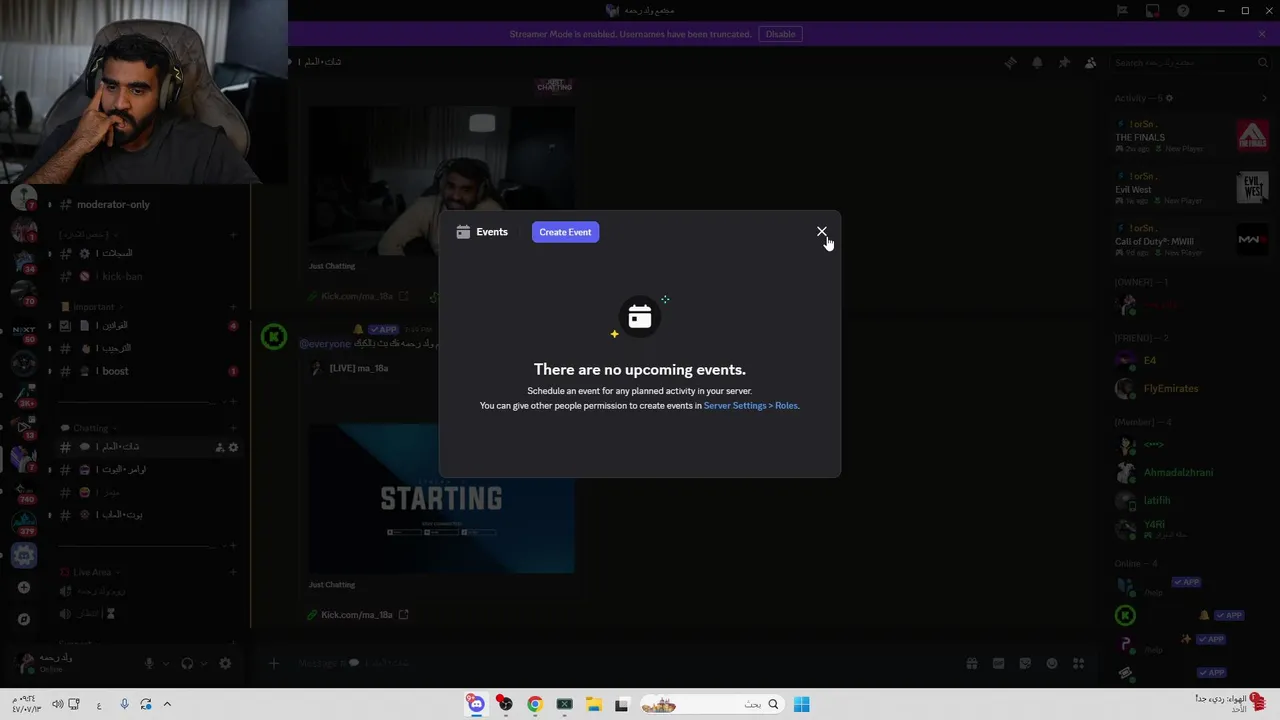Select member Ahmadalzhrani in member list

[x=1191, y=472]
